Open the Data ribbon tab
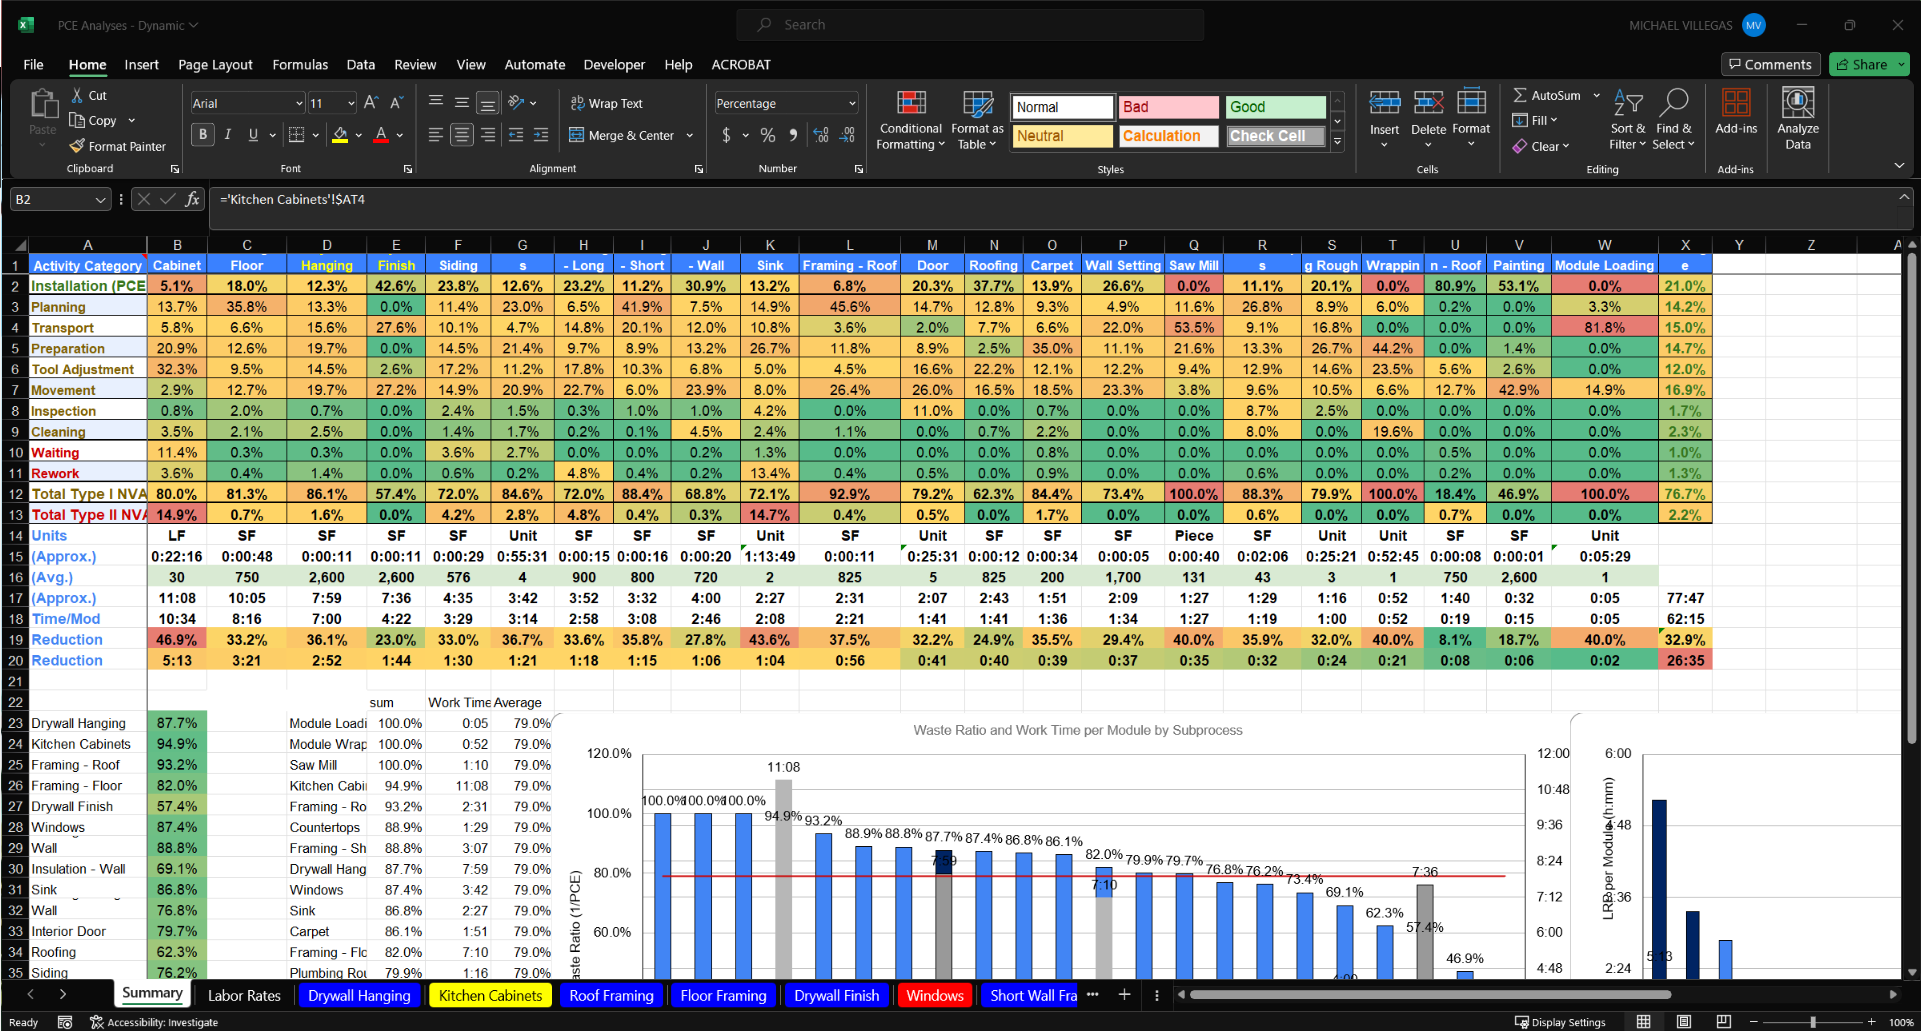The image size is (1921, 1031). click(361, 64)
